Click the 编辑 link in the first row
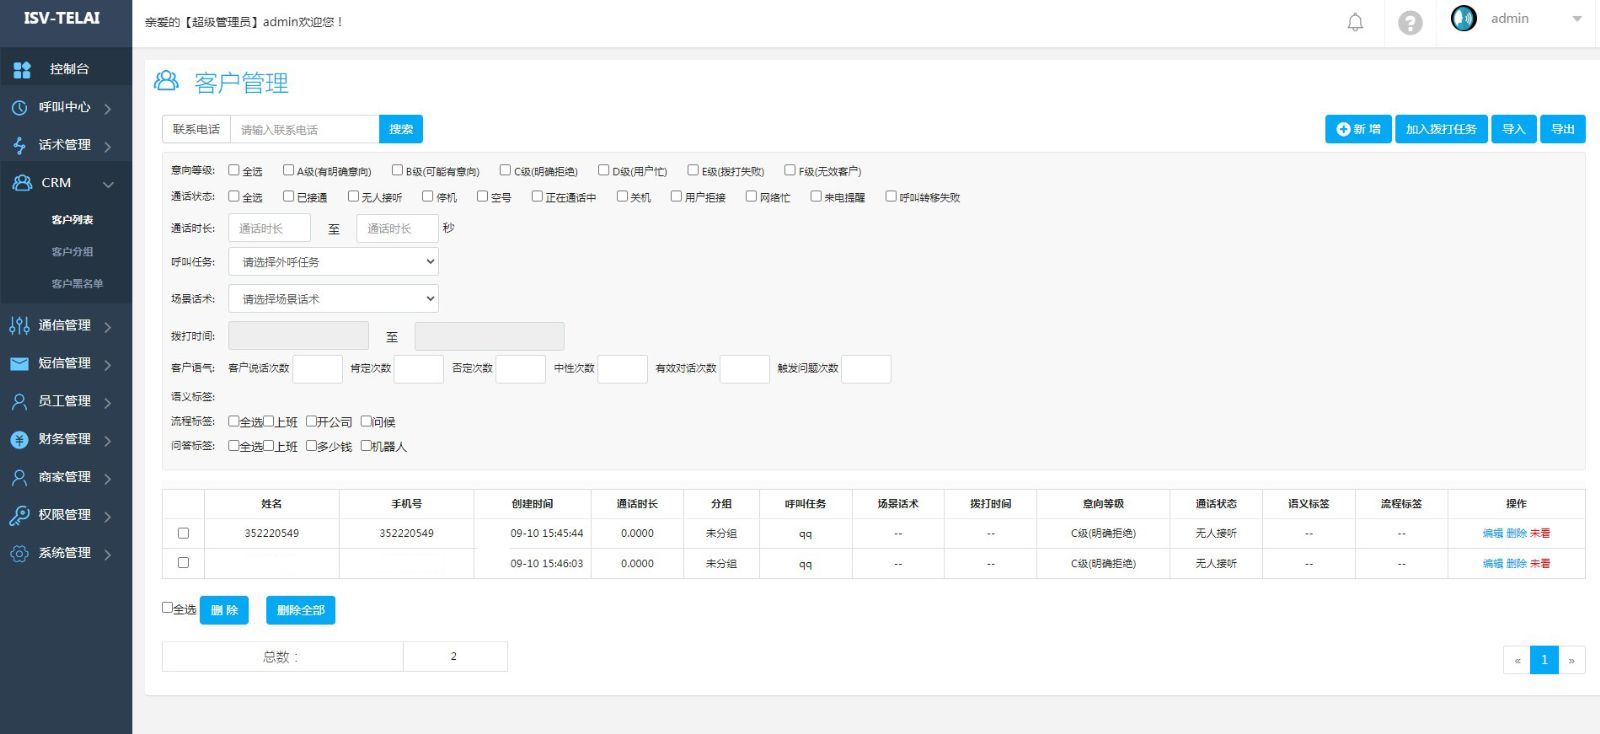This screenshot has height=734, width=1600. point(1492,533)
